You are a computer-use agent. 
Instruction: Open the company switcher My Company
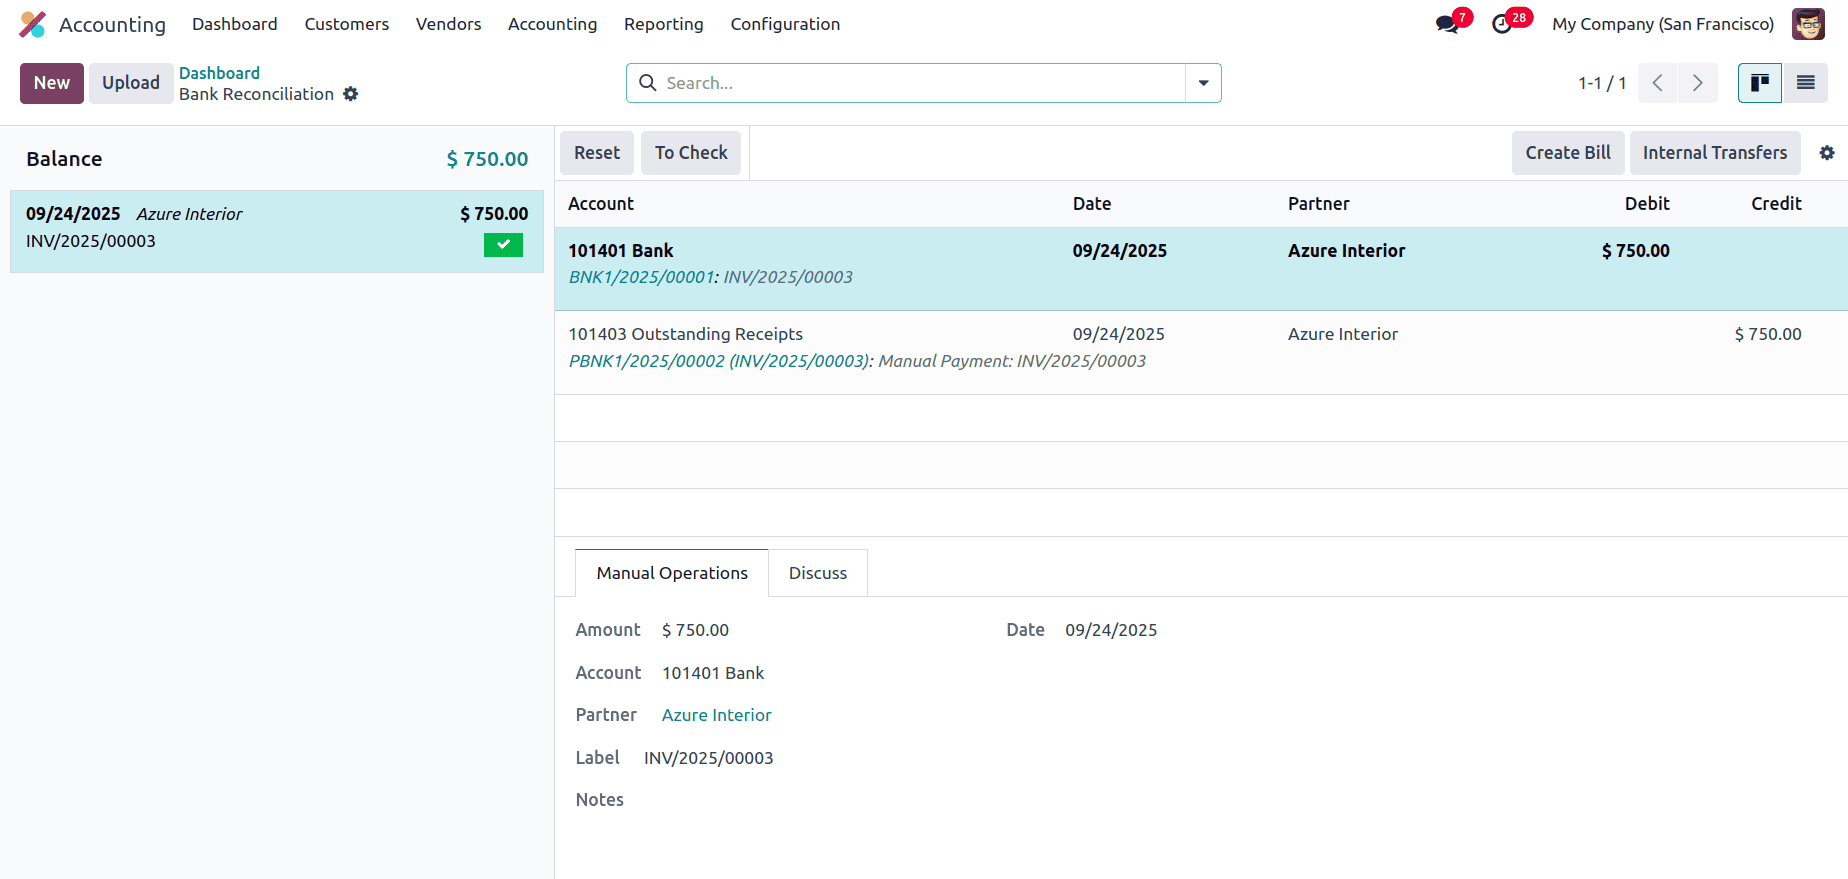pos(1662,24)
